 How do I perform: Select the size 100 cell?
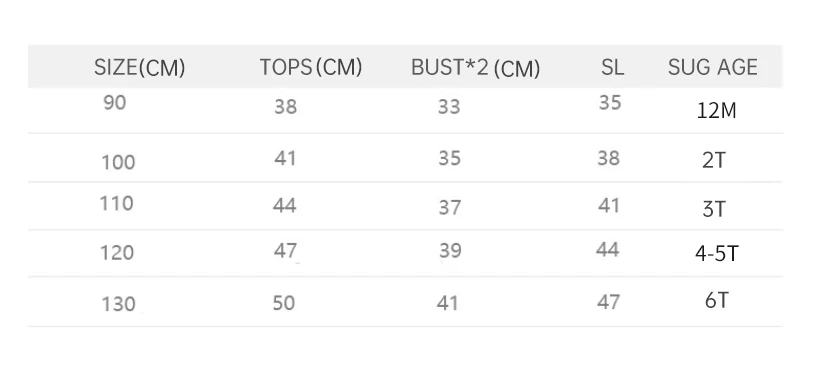(x=118, y=163)
